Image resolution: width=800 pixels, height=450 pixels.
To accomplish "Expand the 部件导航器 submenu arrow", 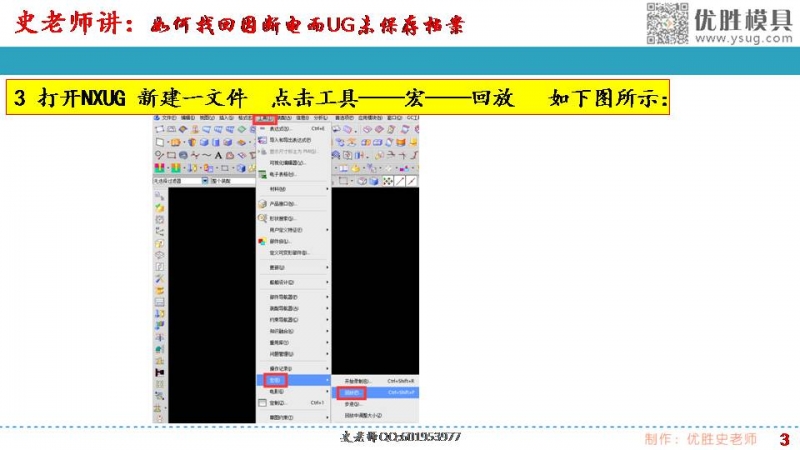I will point(327,297).
